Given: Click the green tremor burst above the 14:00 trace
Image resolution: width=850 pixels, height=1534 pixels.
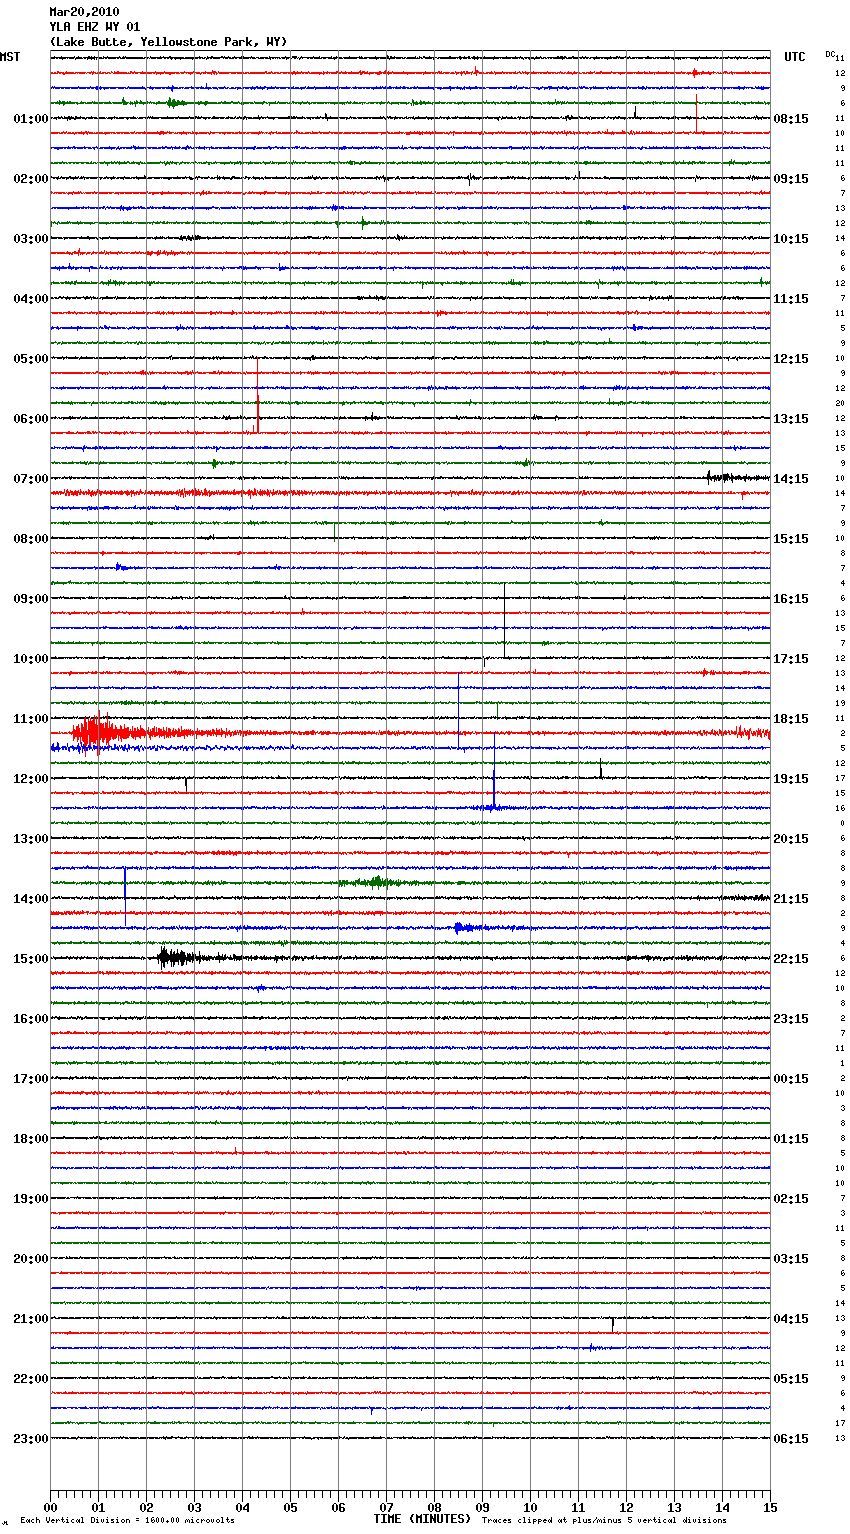Looking at the screenshot, I should pyautogui.click(x=376, y=882).
